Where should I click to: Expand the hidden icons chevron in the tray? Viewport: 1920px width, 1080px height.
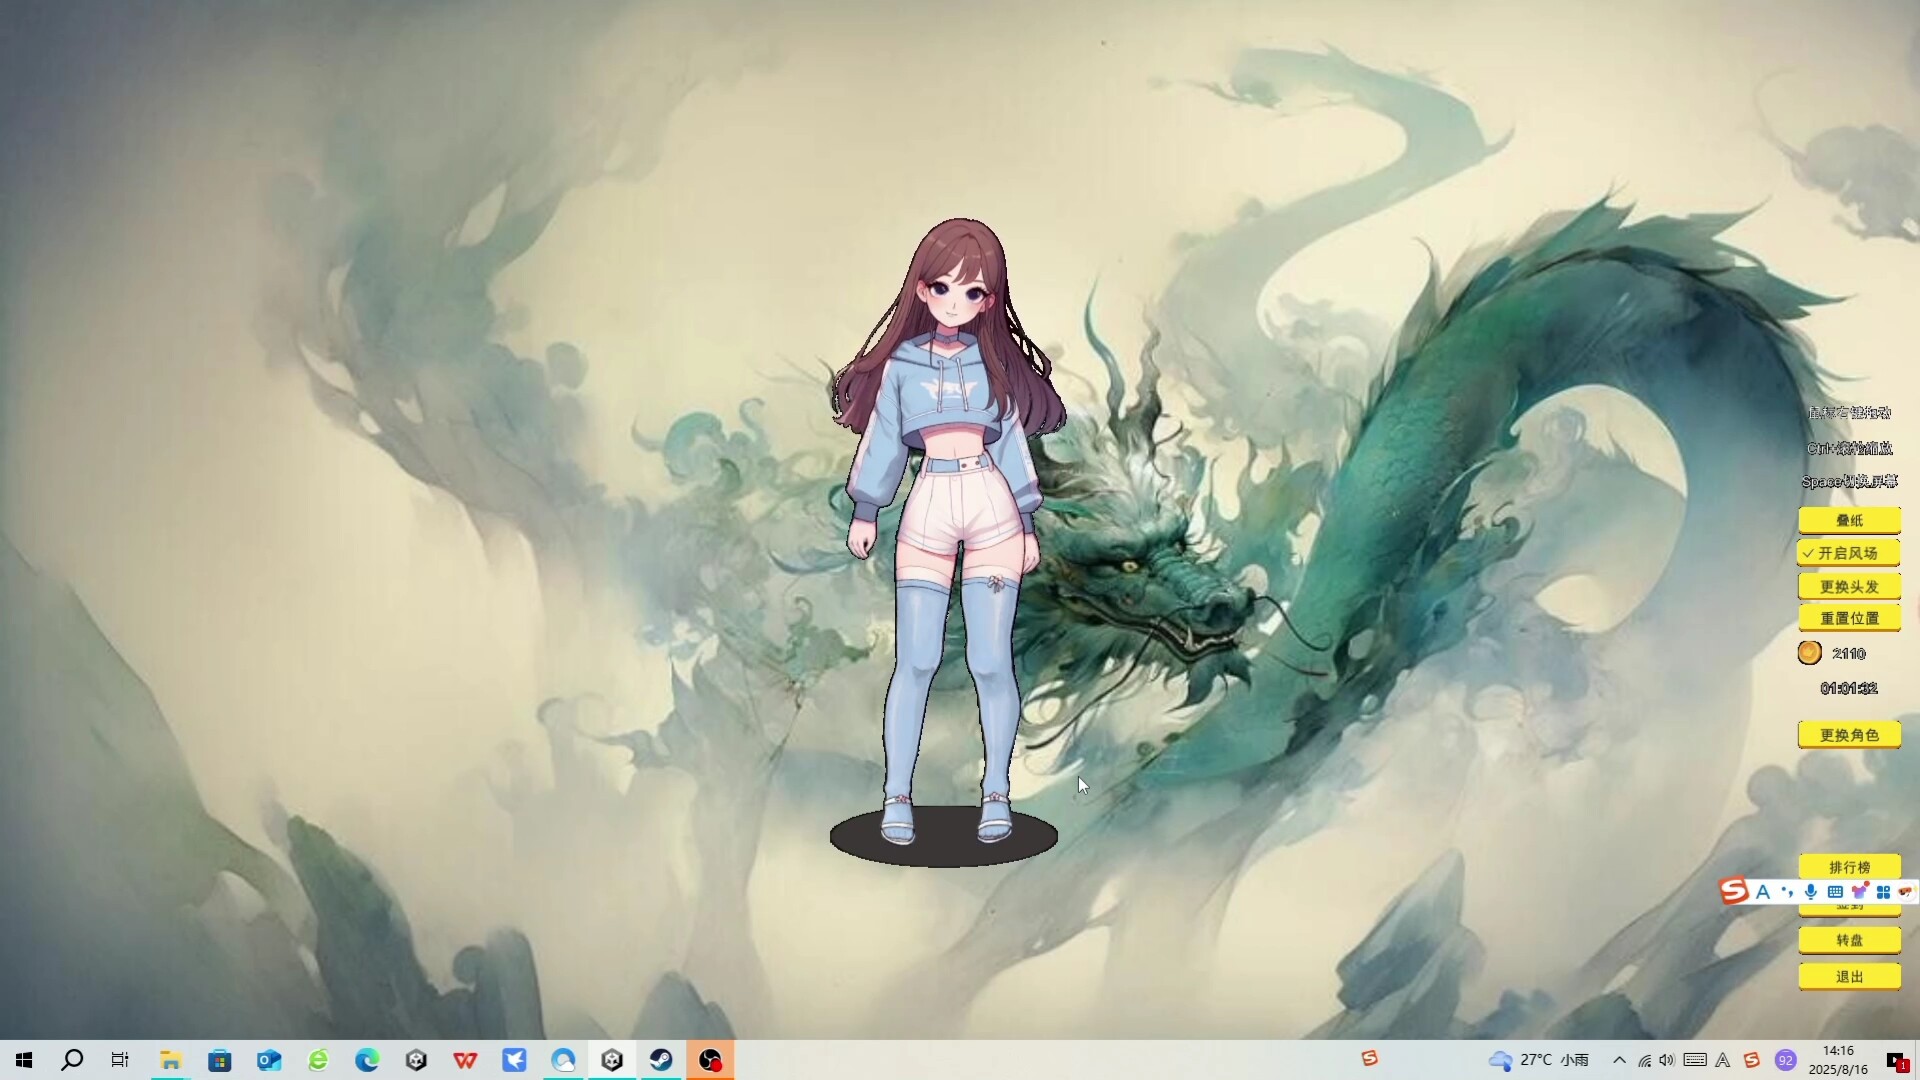[x=1618, y=1060]
